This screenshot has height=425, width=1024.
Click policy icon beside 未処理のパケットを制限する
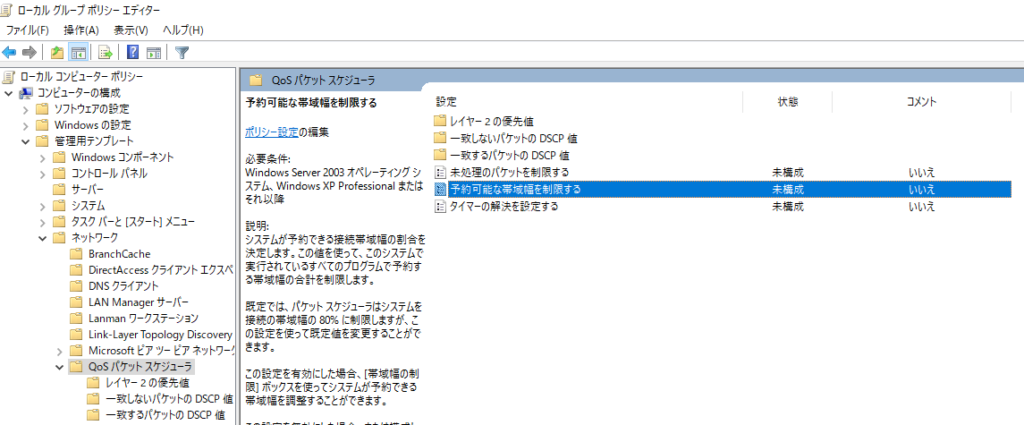coord(441,172)
